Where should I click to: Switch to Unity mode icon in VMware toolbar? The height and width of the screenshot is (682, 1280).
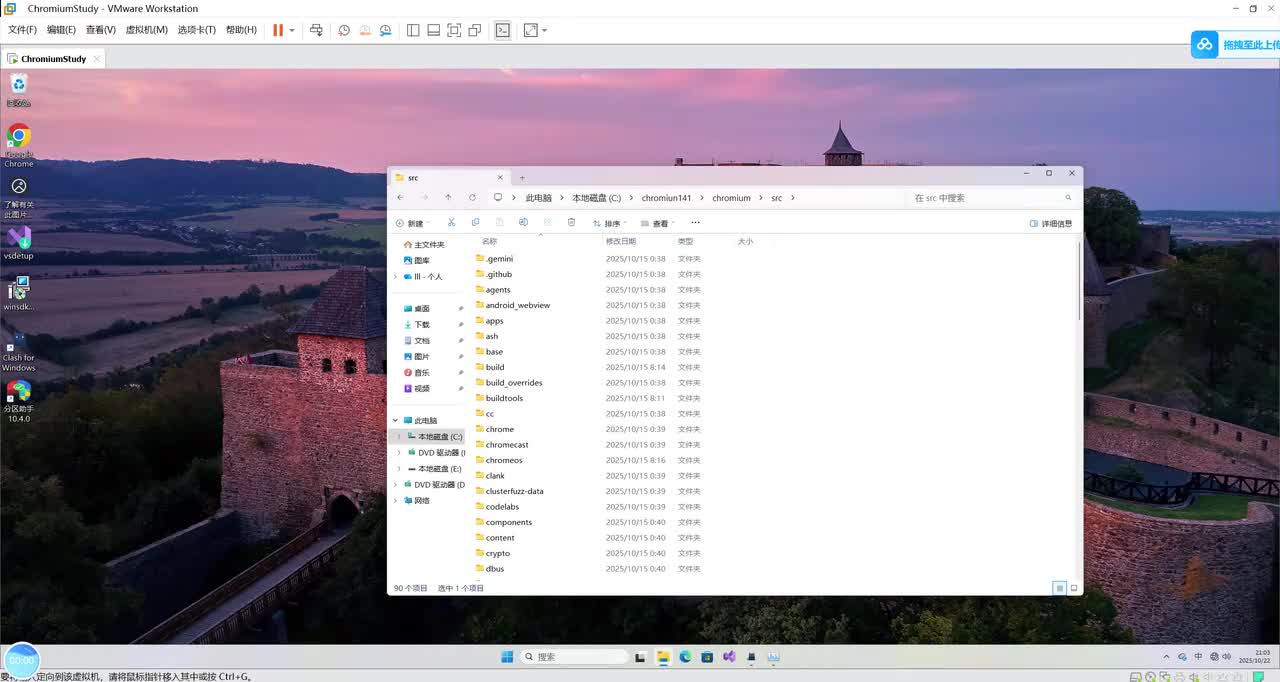(475, 30)
